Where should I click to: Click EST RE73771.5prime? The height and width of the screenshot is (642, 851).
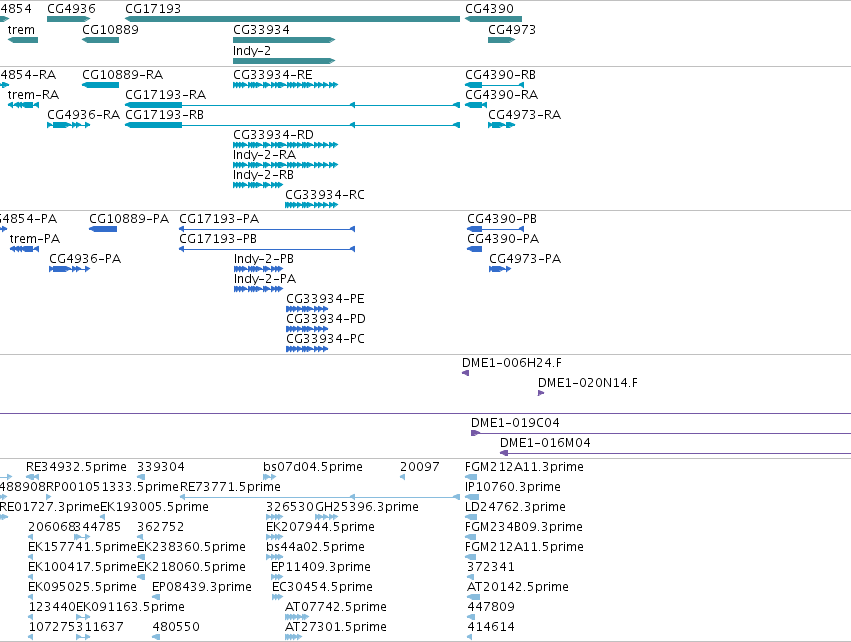(320, 497)
